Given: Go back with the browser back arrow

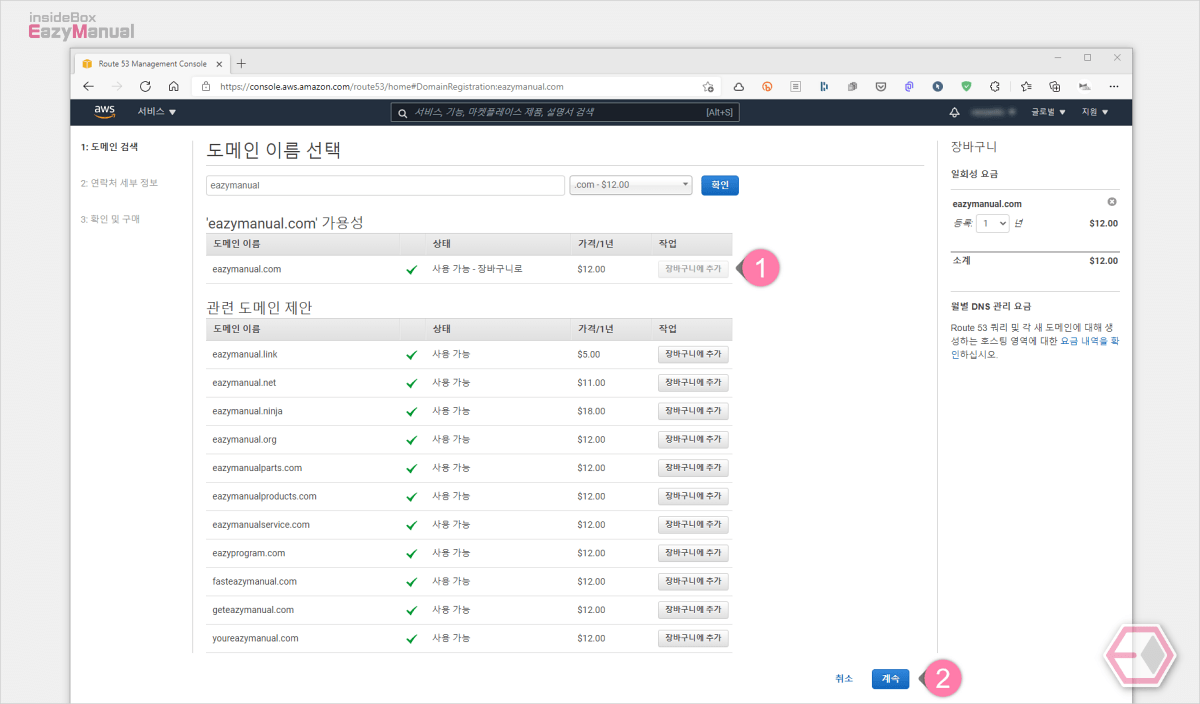Looking at the screenshot, I should click(x=88, y=86).
